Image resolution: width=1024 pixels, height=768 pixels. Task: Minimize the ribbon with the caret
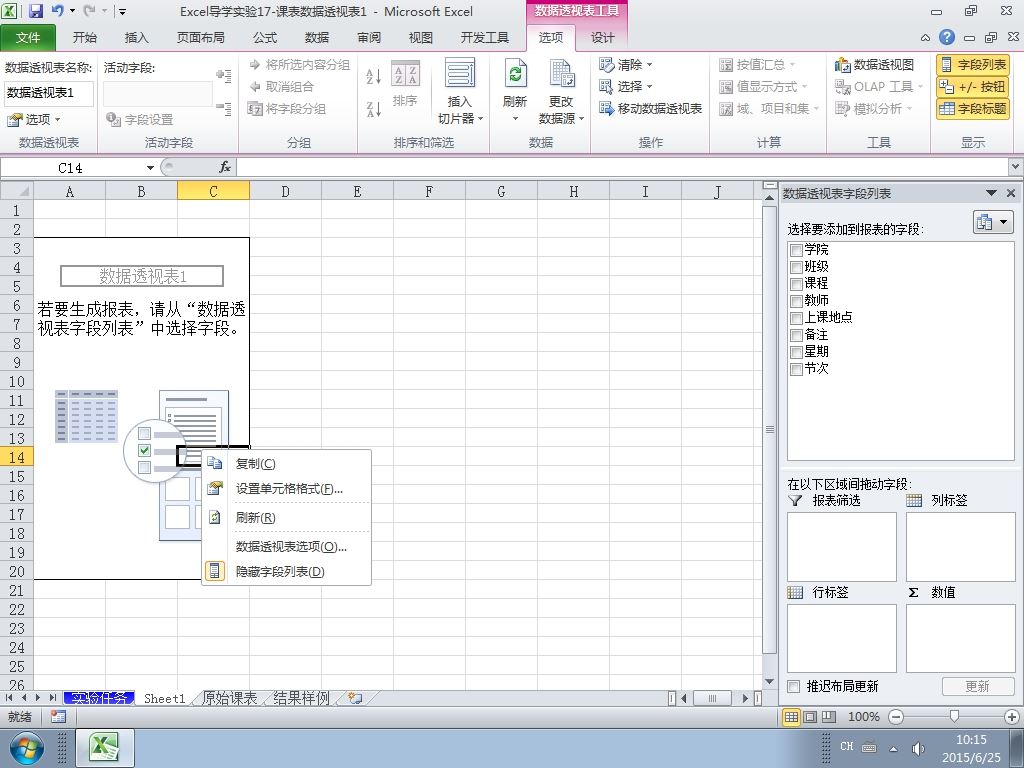925,38
